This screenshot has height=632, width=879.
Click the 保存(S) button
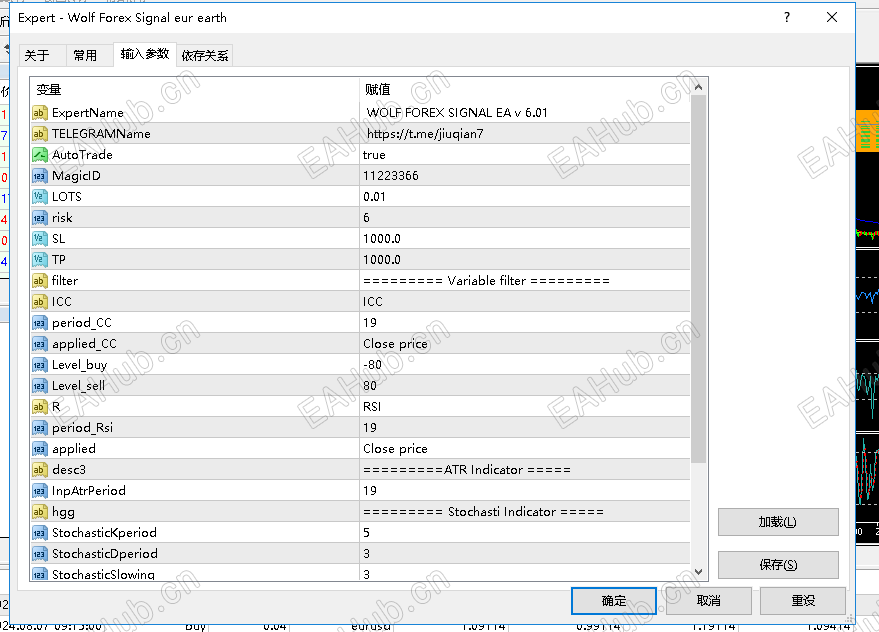pos(778,565)
